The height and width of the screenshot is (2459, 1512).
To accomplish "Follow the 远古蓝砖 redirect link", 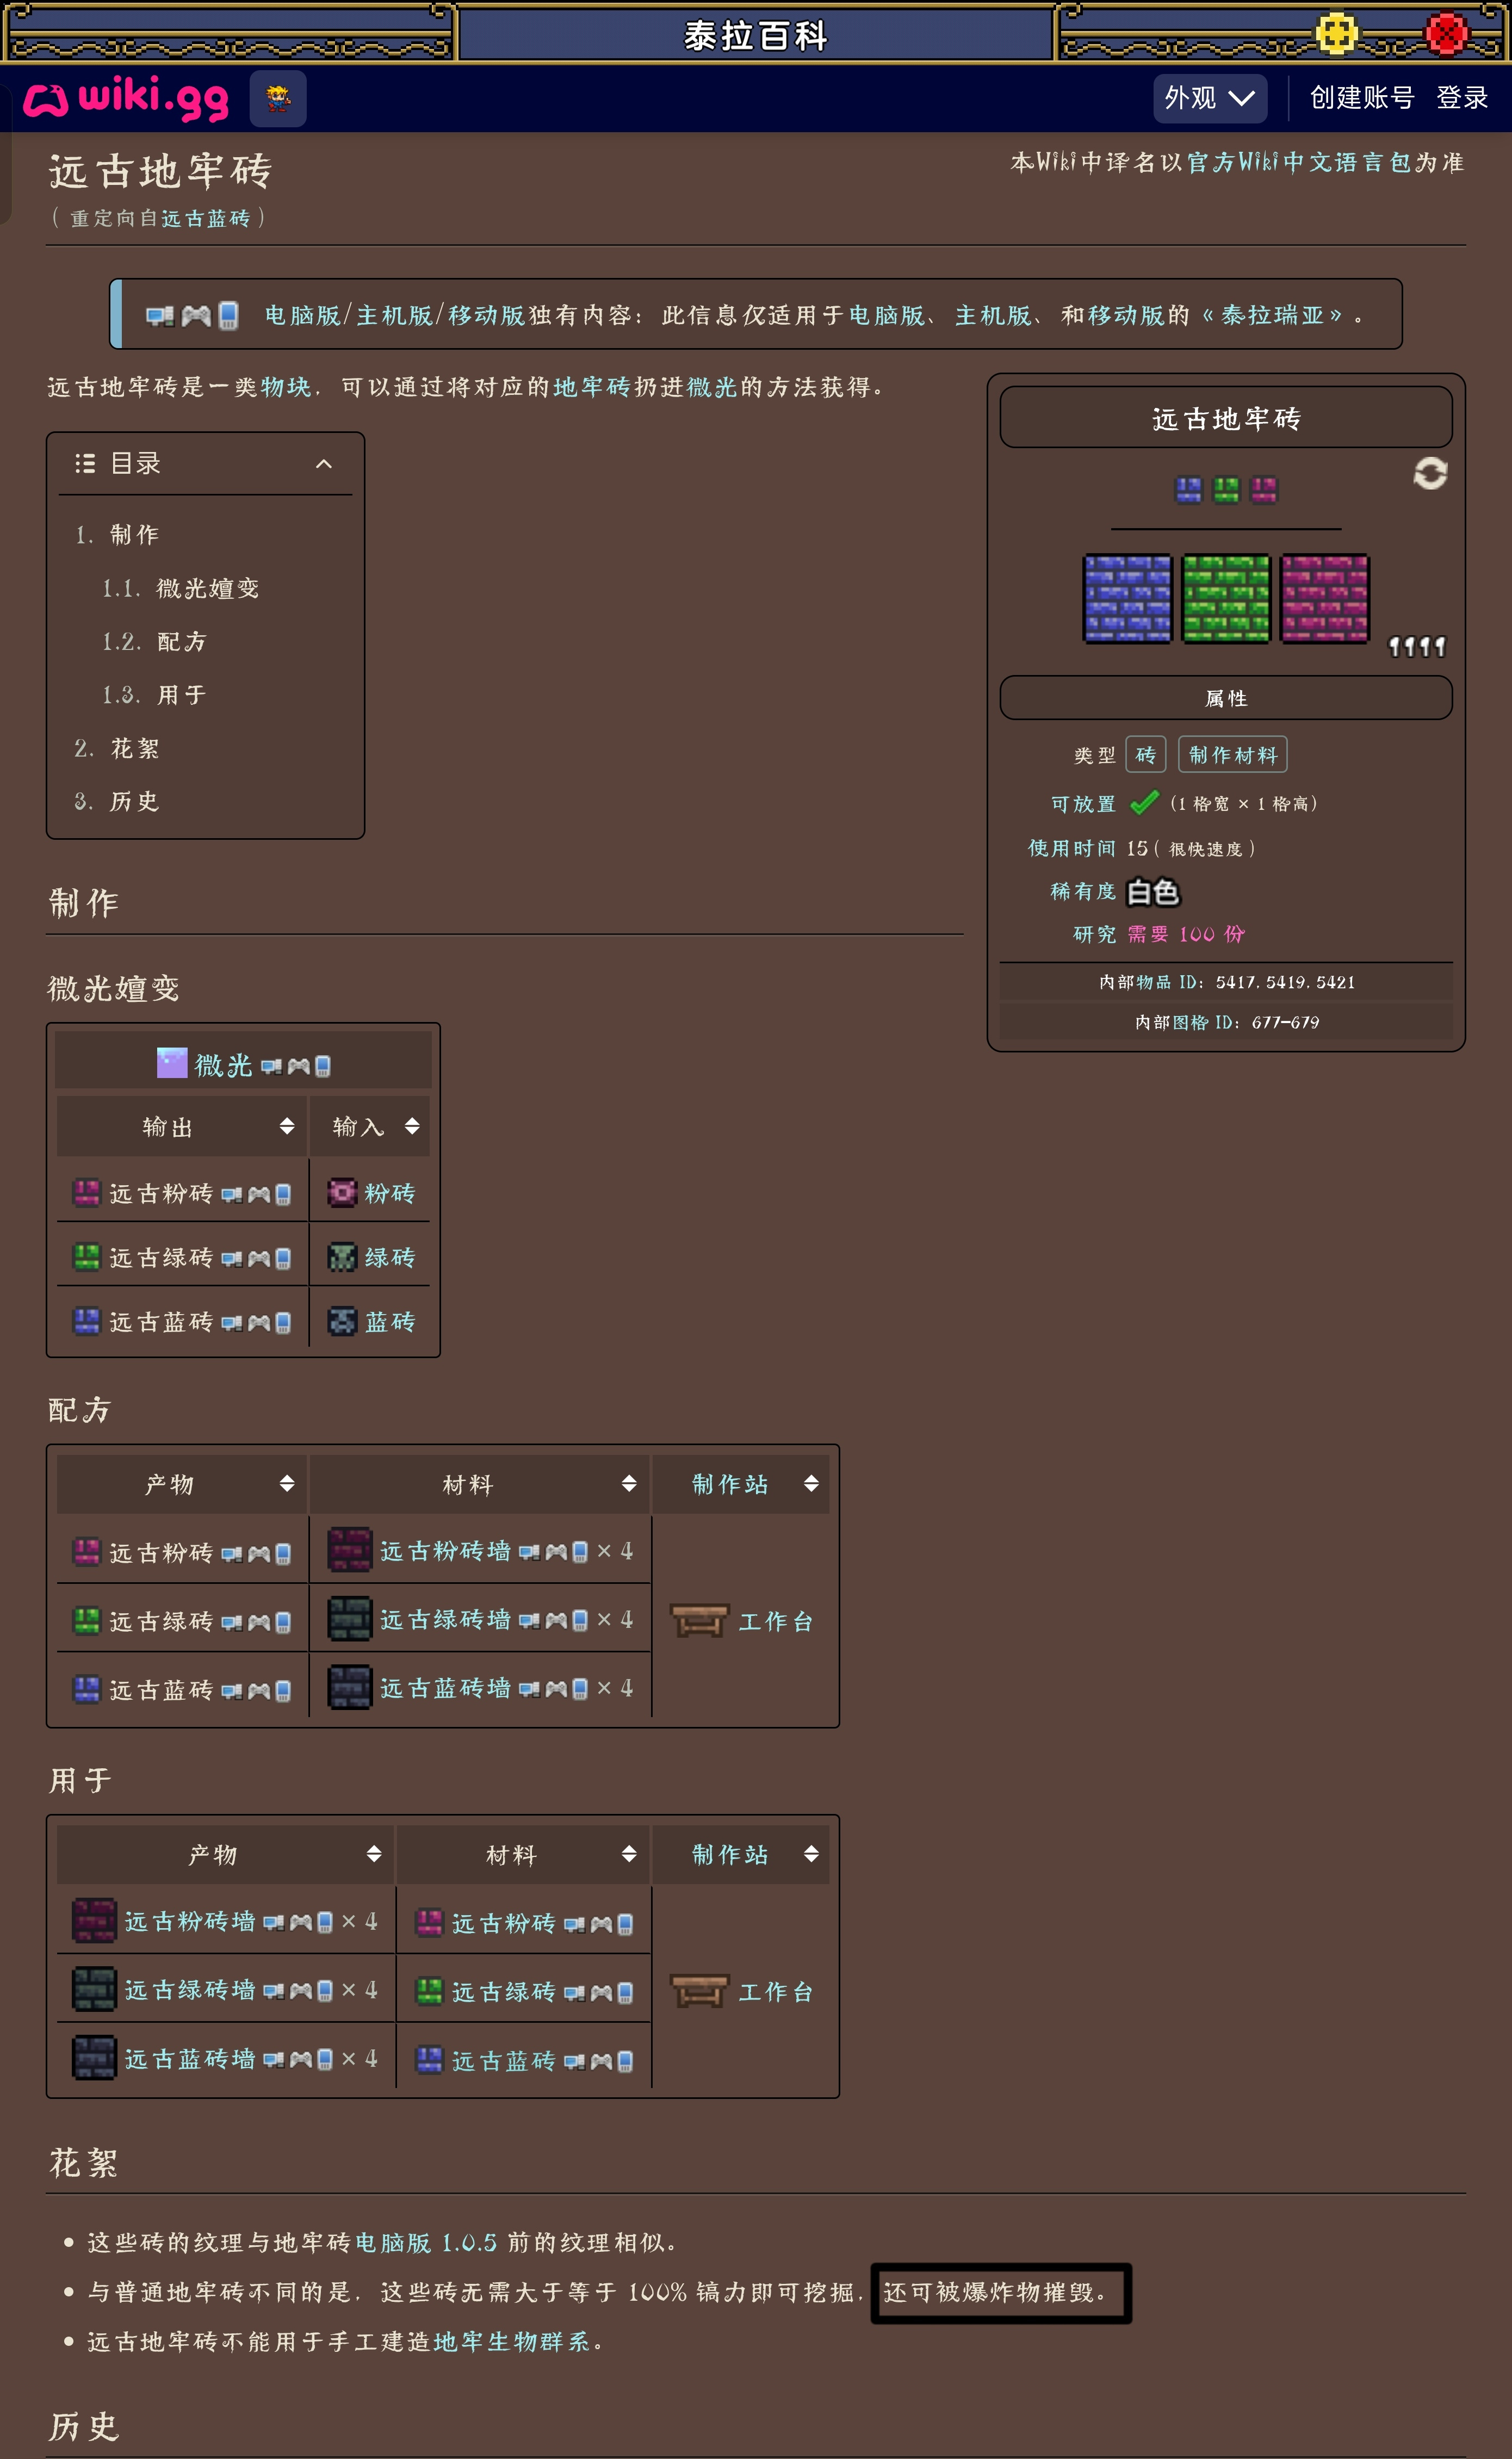I will click(x=206, y=218).
